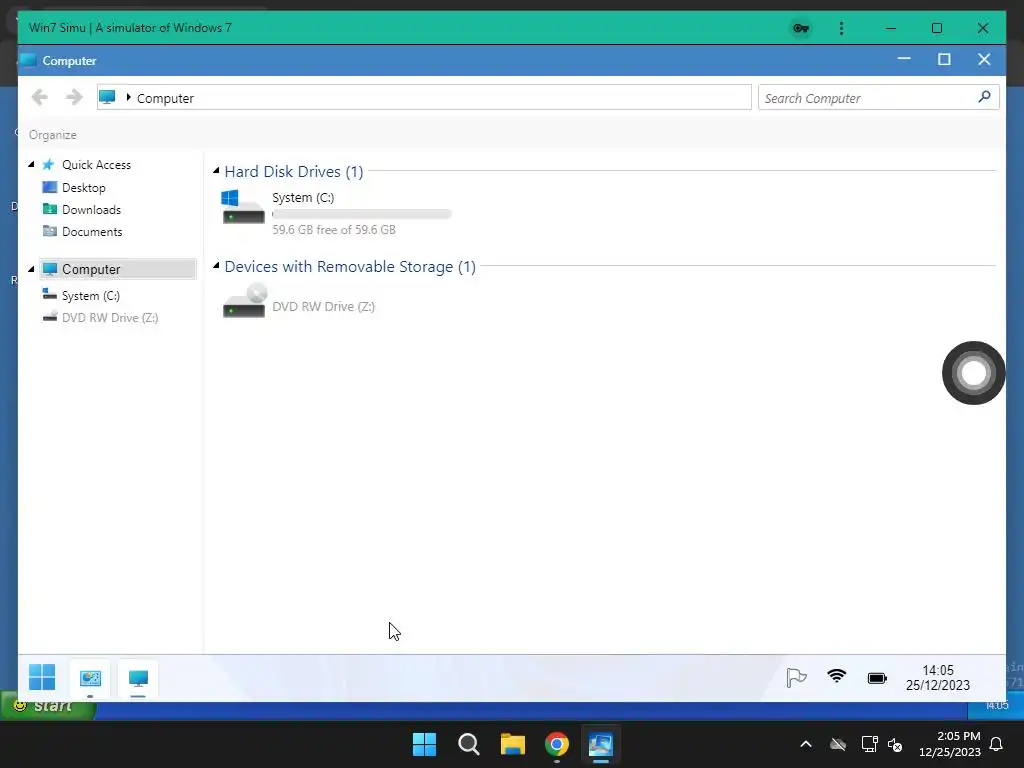Viewport: 1024px width, 768px height.
Task: Click the host clock showing 2:05 PM
Action: coord(950,744)
